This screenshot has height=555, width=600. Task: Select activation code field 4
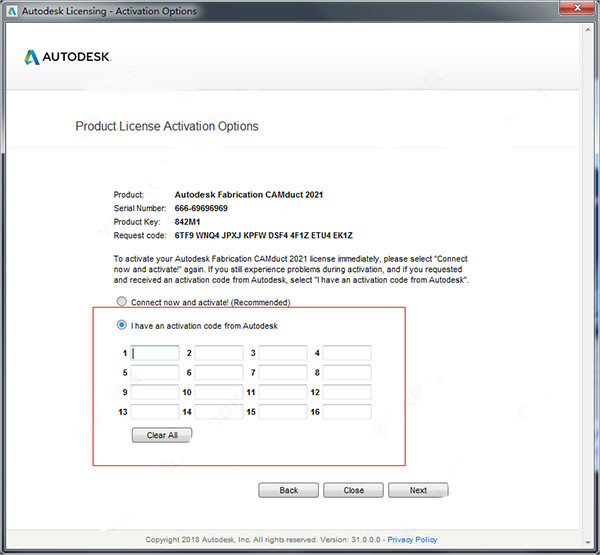(x=347, y=353)
